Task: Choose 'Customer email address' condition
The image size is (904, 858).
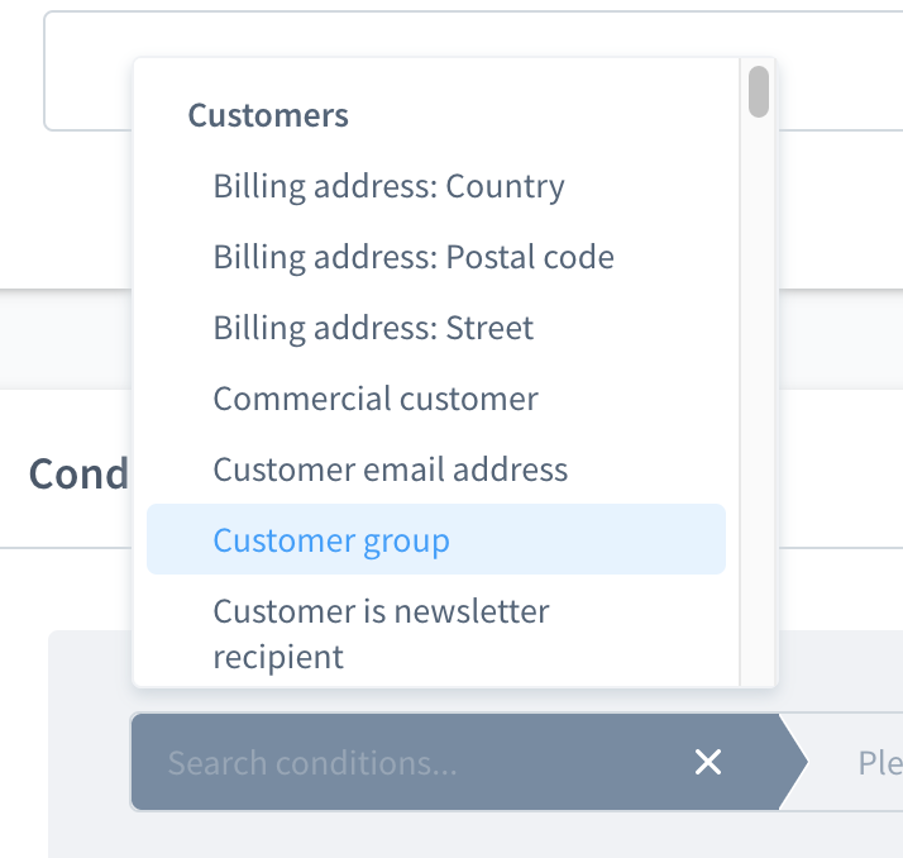Action: click(436, 469)
